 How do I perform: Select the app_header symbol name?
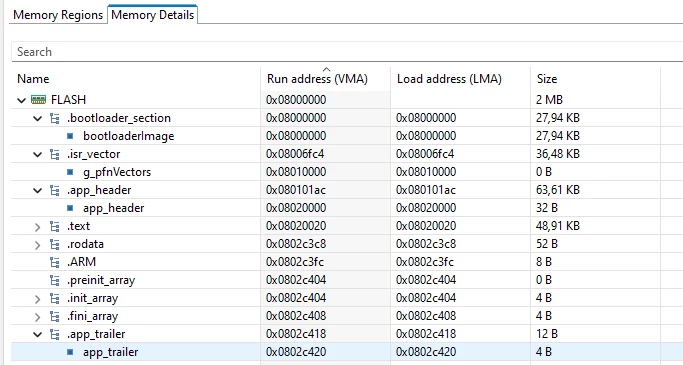(x=114, y=208)
